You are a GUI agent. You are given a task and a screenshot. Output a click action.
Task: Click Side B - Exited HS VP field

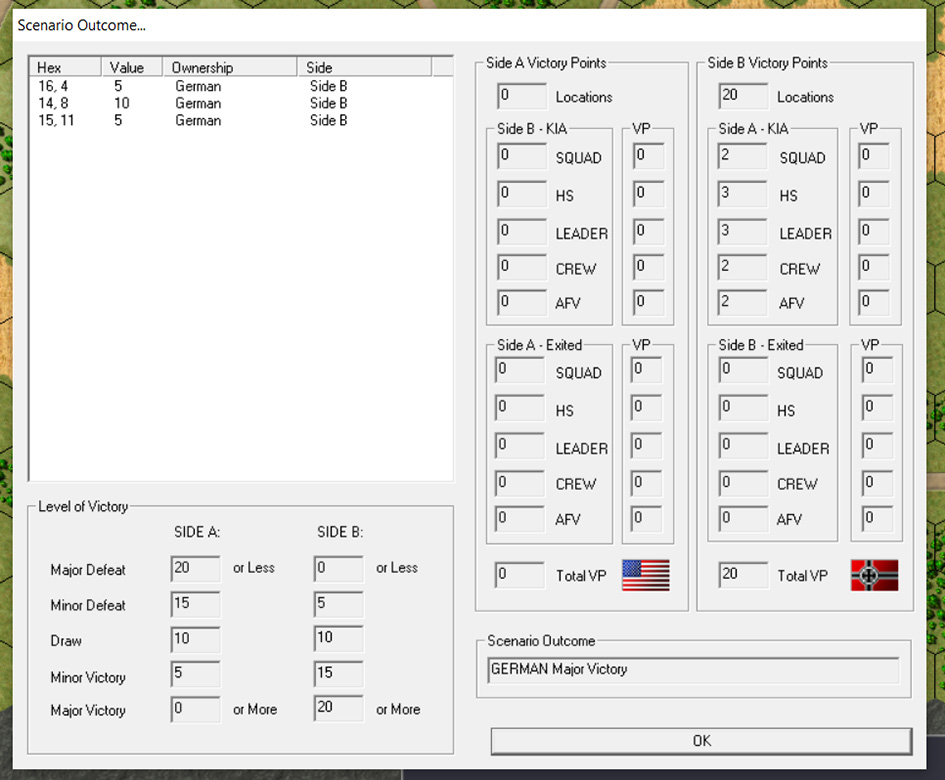(x=877, y=407)
